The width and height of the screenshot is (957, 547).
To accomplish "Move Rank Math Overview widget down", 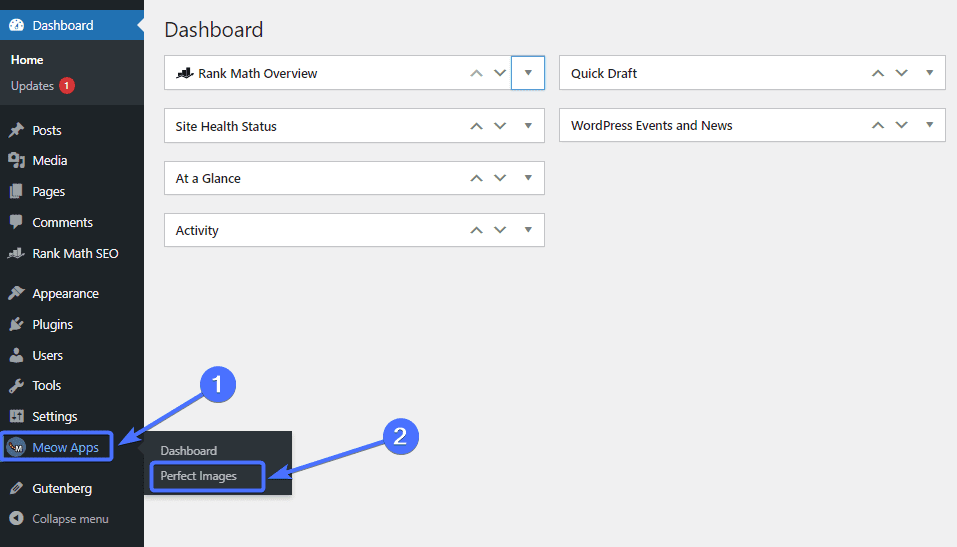I will click(x=500, y=73).
